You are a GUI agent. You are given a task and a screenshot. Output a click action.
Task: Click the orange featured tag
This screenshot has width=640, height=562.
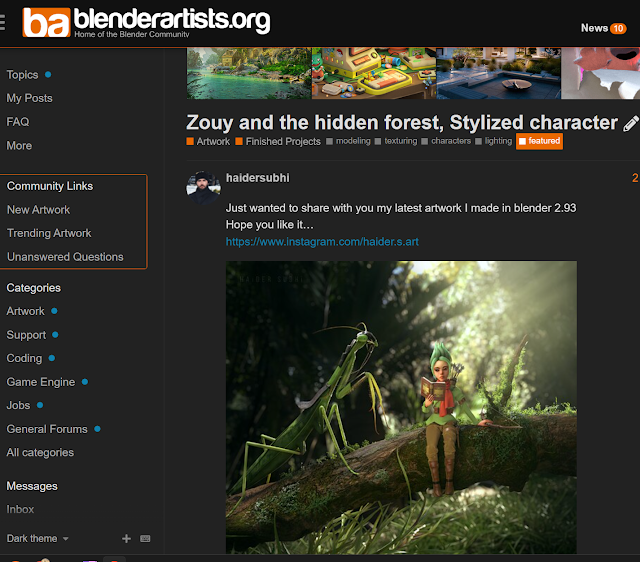tap(539, 141)
